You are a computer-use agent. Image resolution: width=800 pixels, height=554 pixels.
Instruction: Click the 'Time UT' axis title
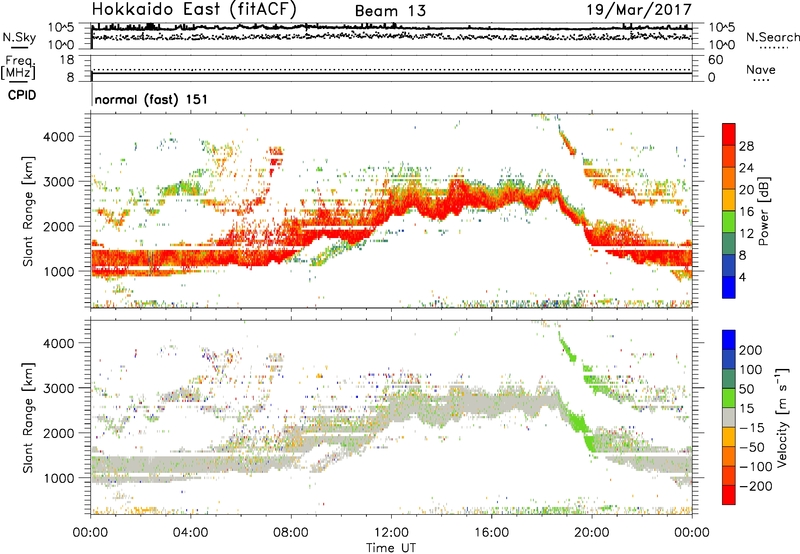coord(391,548)
